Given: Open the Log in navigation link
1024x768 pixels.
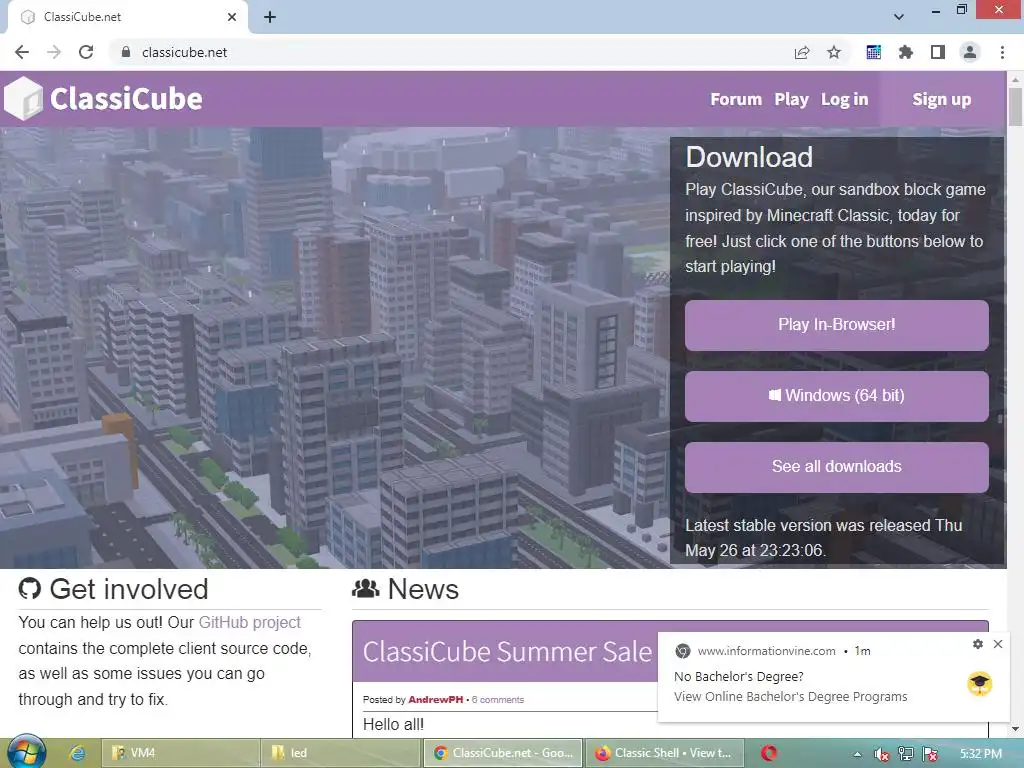Looking at the screenshot, I should [844, 99].
